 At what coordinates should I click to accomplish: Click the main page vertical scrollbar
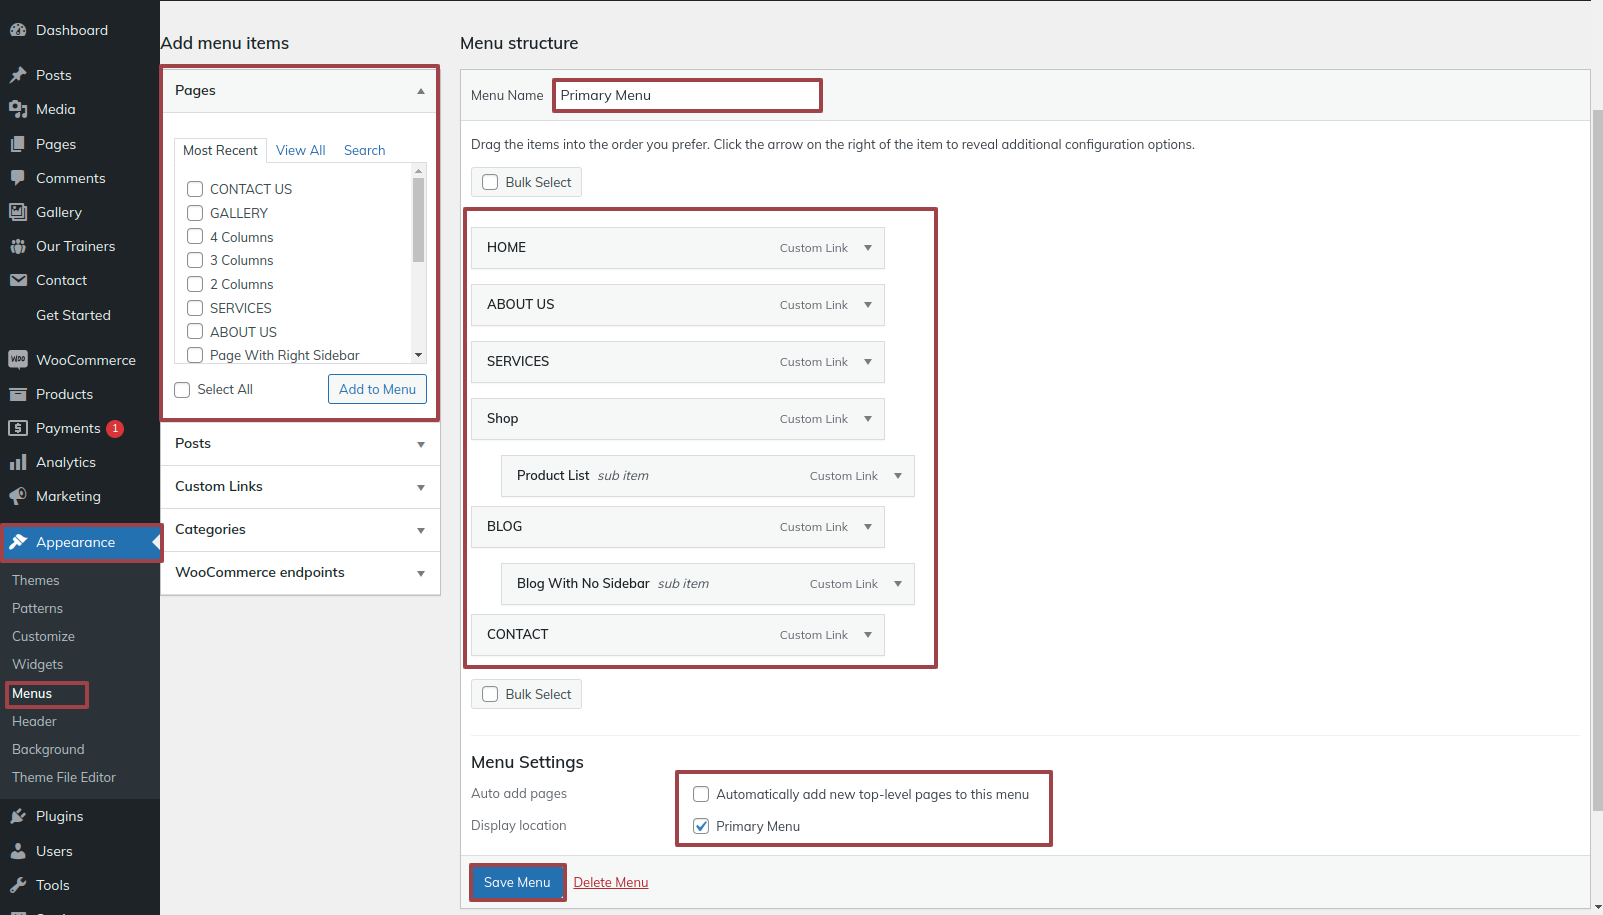pos(1597,460)
